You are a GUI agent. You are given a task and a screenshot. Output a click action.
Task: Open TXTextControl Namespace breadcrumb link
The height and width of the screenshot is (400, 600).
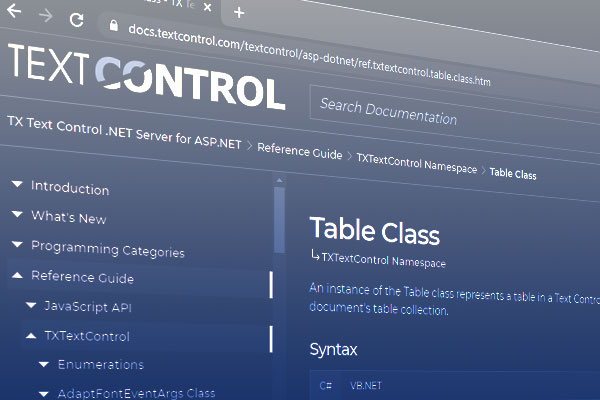tap(417, 163)
